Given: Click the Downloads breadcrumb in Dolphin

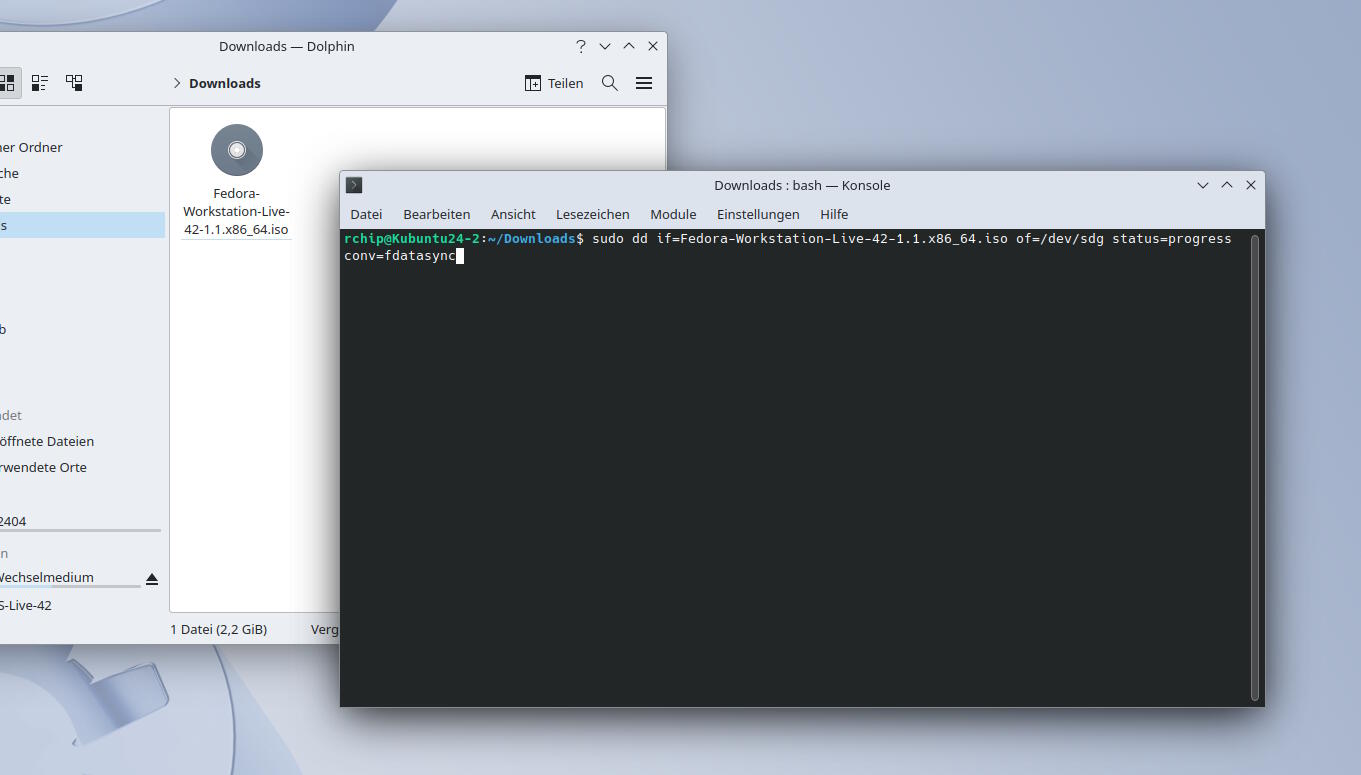Looking at the screenshot, I should (x=225, y=83).
